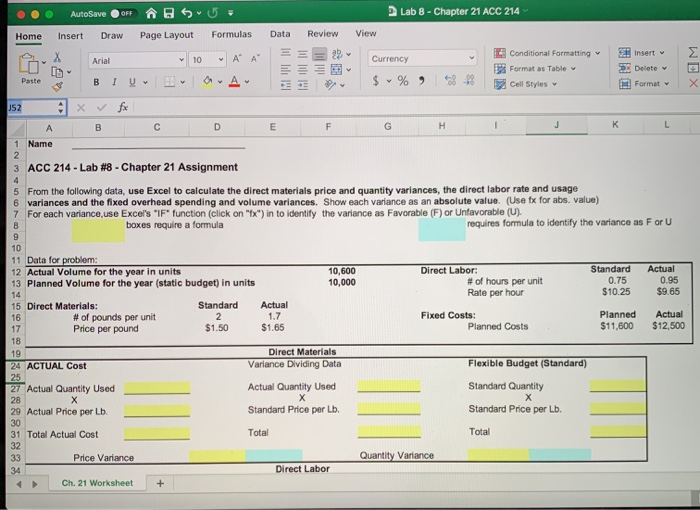Add a new sheet with plus button

(160, 483)
